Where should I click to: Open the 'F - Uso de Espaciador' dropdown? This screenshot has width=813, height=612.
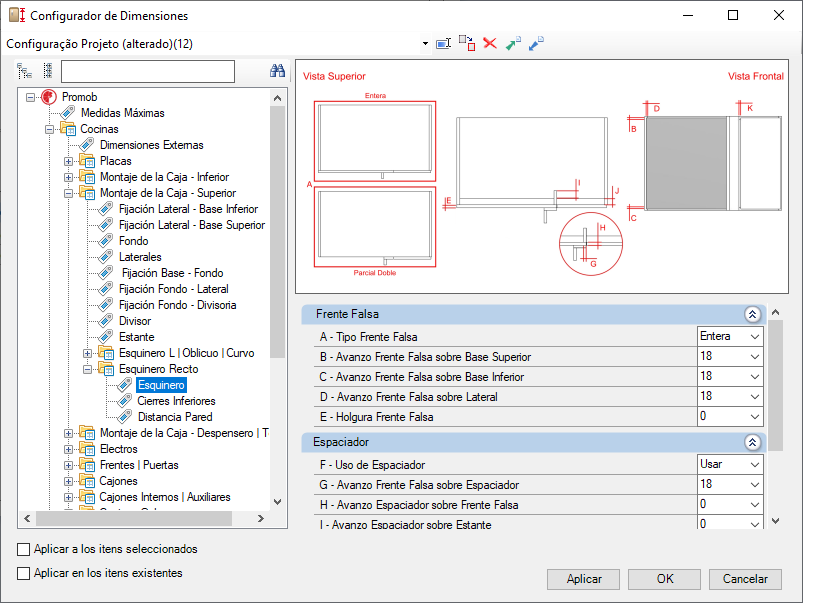point(755,465)
